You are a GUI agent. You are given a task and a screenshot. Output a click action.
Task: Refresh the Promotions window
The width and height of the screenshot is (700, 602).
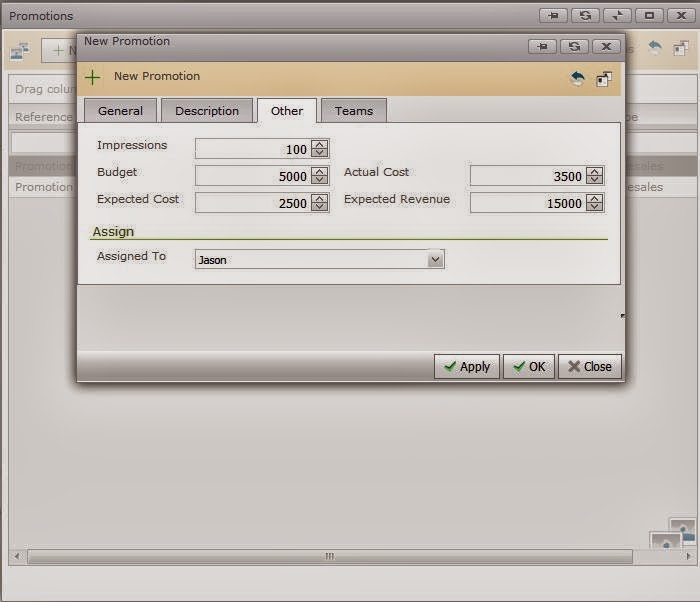coord(585,16)
